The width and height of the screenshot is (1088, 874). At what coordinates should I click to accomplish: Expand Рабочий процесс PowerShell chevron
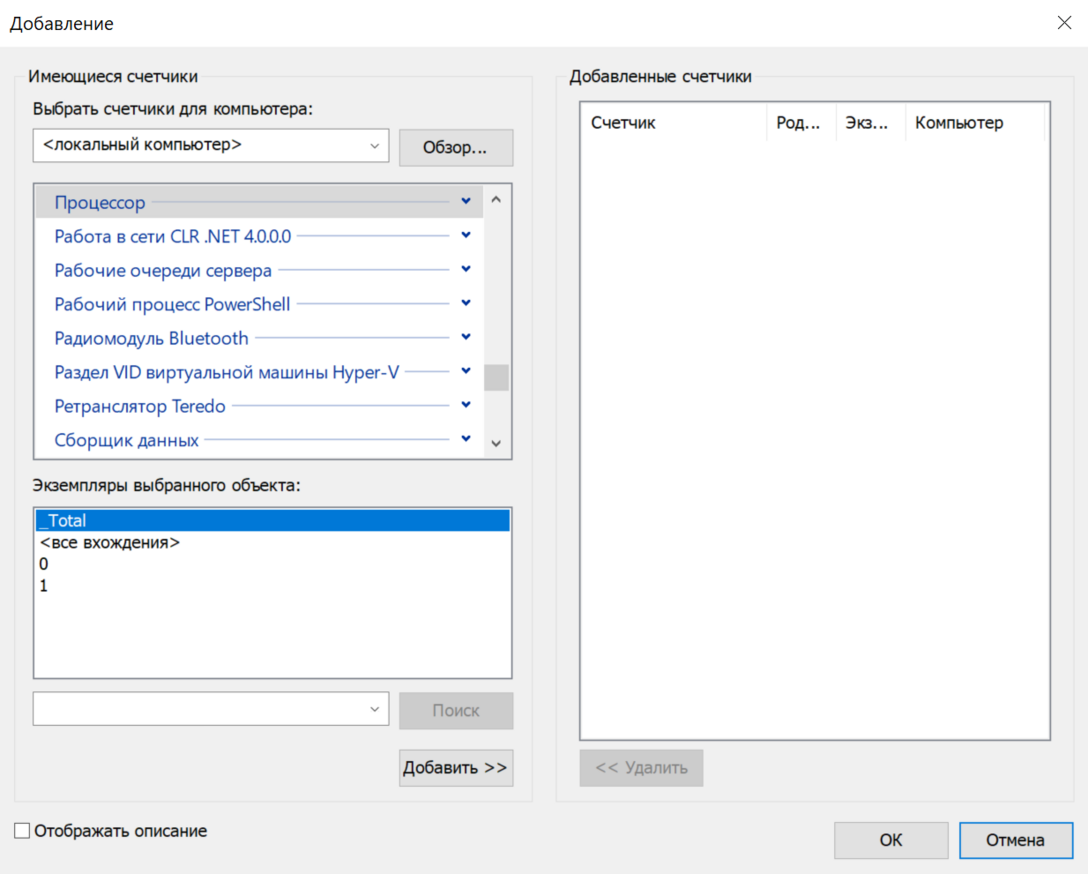(466, 304)
